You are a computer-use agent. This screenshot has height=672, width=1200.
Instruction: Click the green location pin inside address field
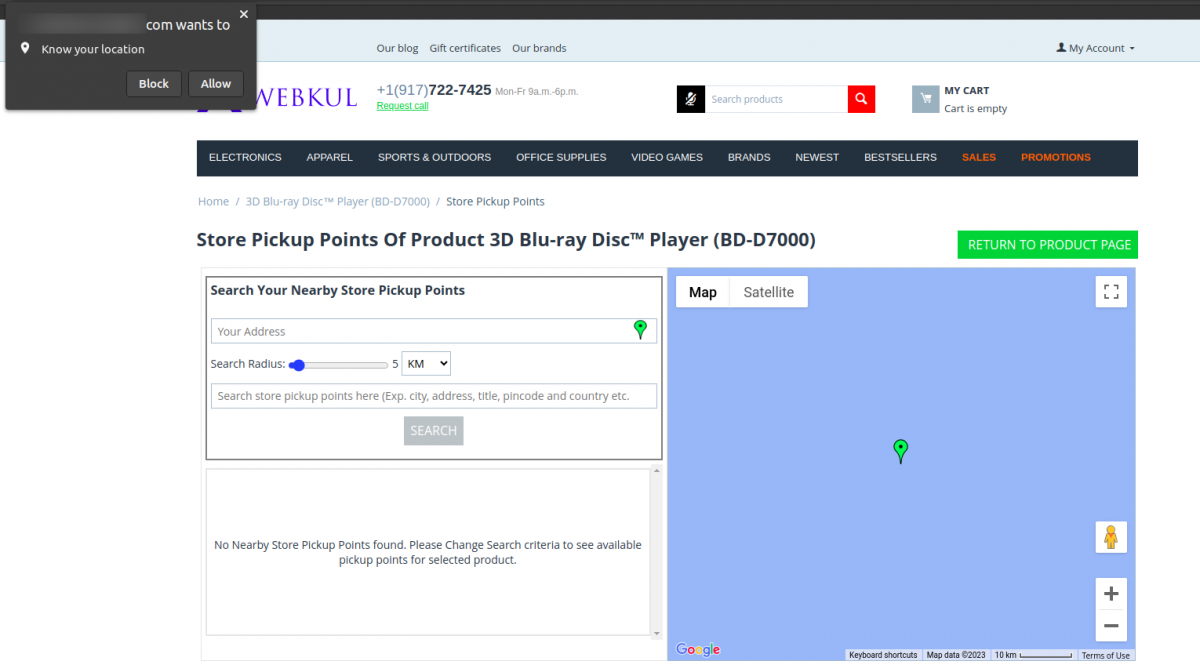click(641, 328)
